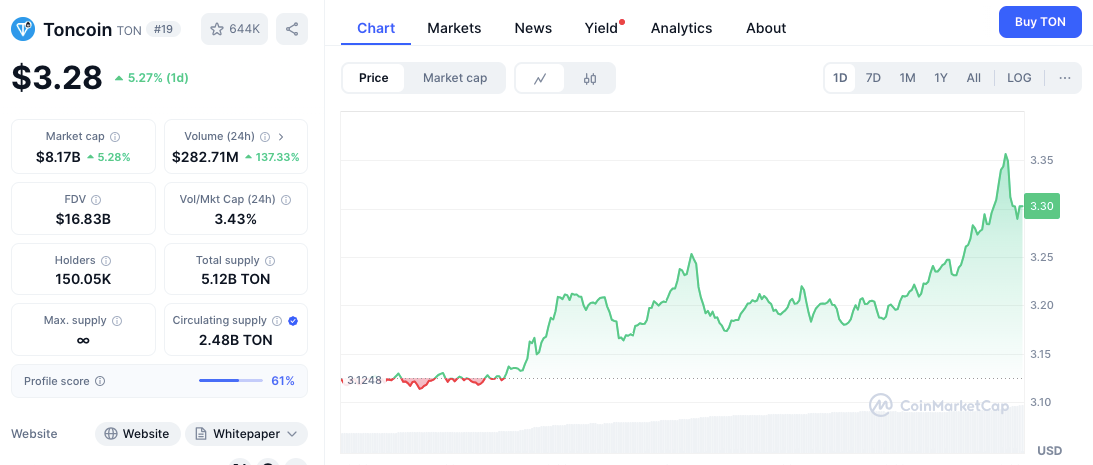Click the Profile score info icon
Viewport: 1093px width, 465px height.
[x=100, y=381]
